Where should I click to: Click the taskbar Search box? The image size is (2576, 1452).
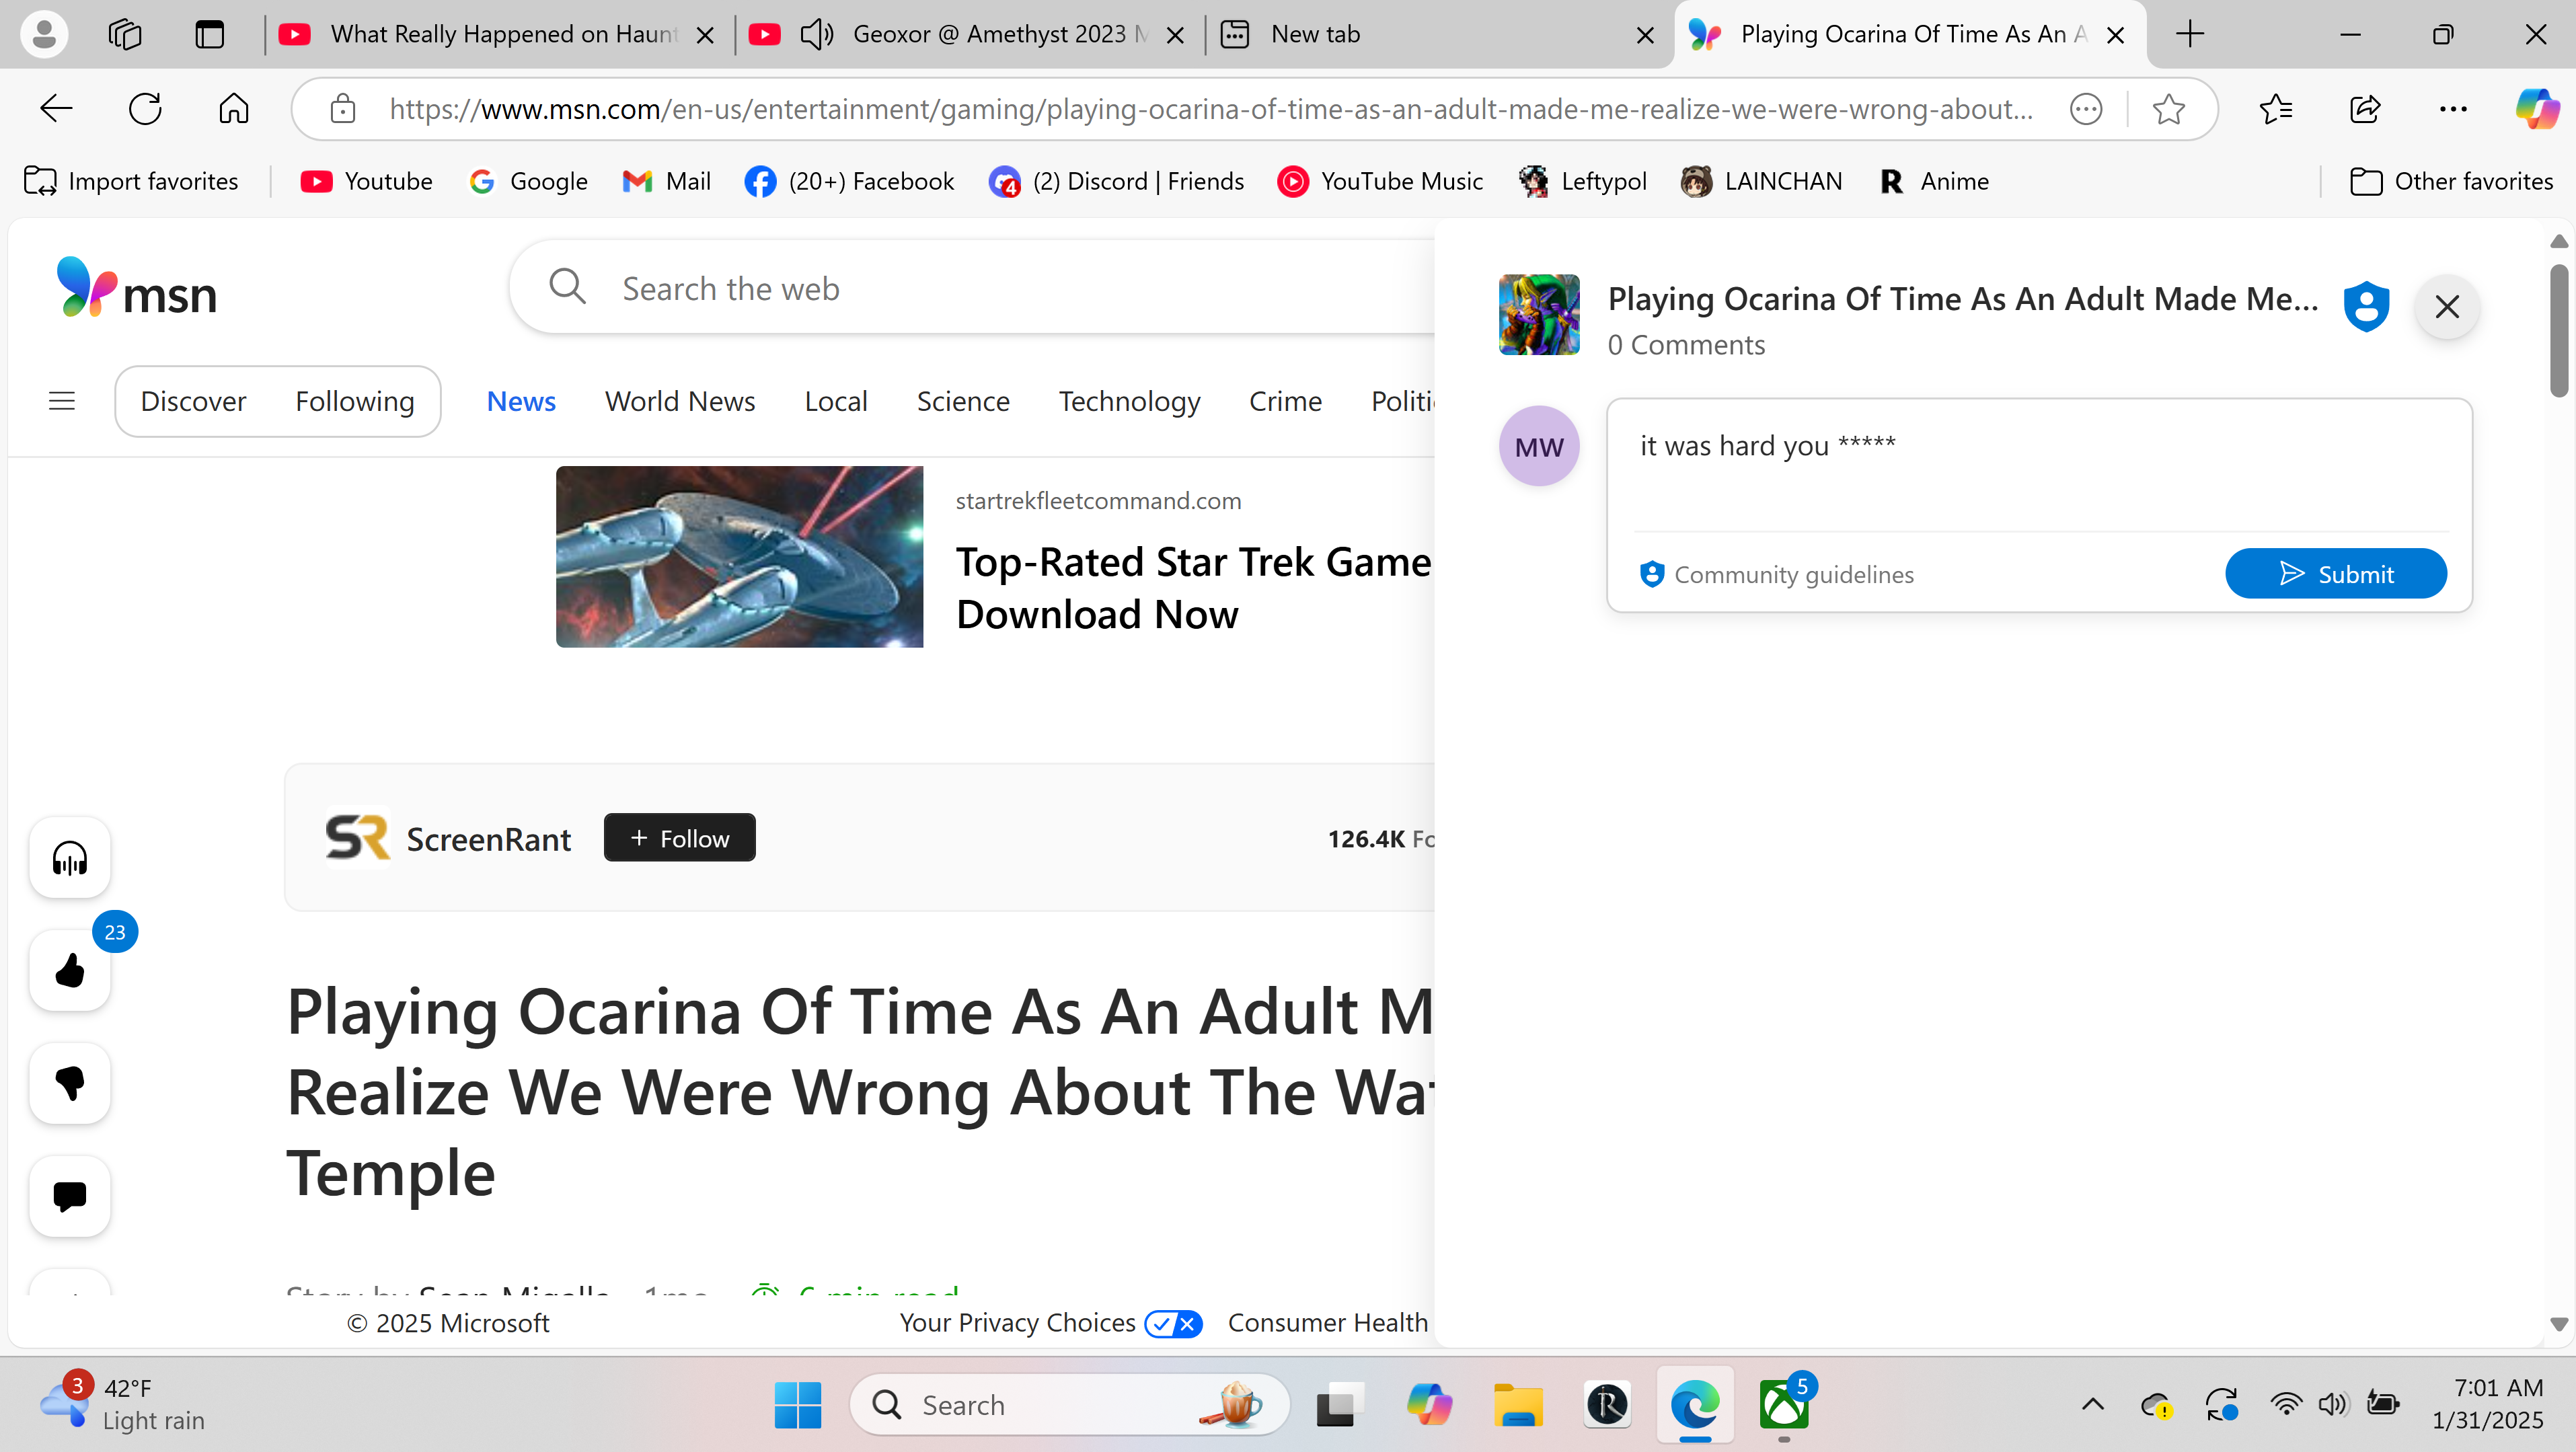click(x=1069, y=1405)
